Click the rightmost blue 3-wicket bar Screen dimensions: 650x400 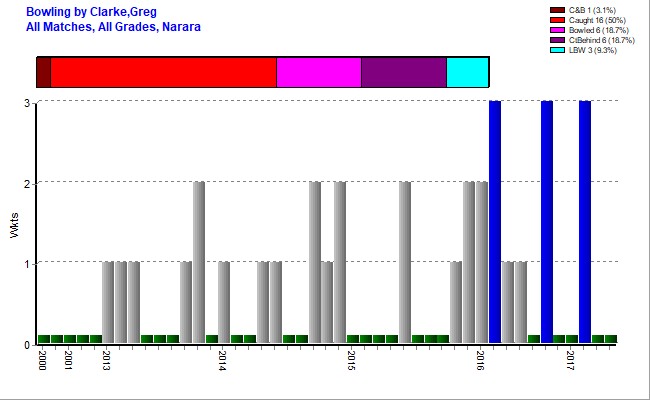[x=585, y=222]
